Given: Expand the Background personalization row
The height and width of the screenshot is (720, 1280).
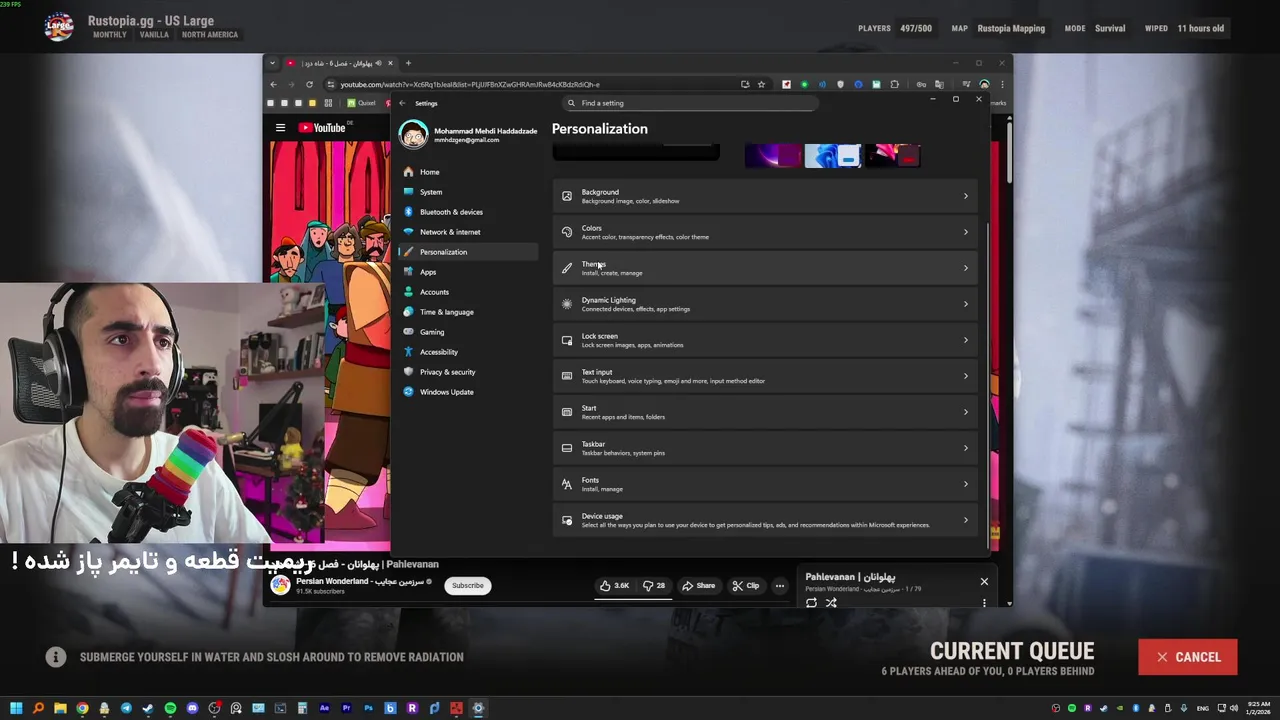Looking at the screenshot, I should [765, 196].
